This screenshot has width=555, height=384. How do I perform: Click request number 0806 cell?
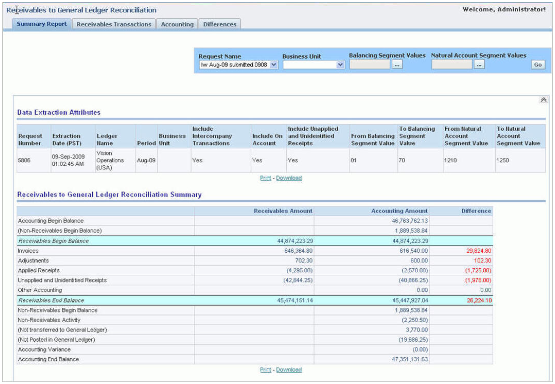[x=34, y=160]
